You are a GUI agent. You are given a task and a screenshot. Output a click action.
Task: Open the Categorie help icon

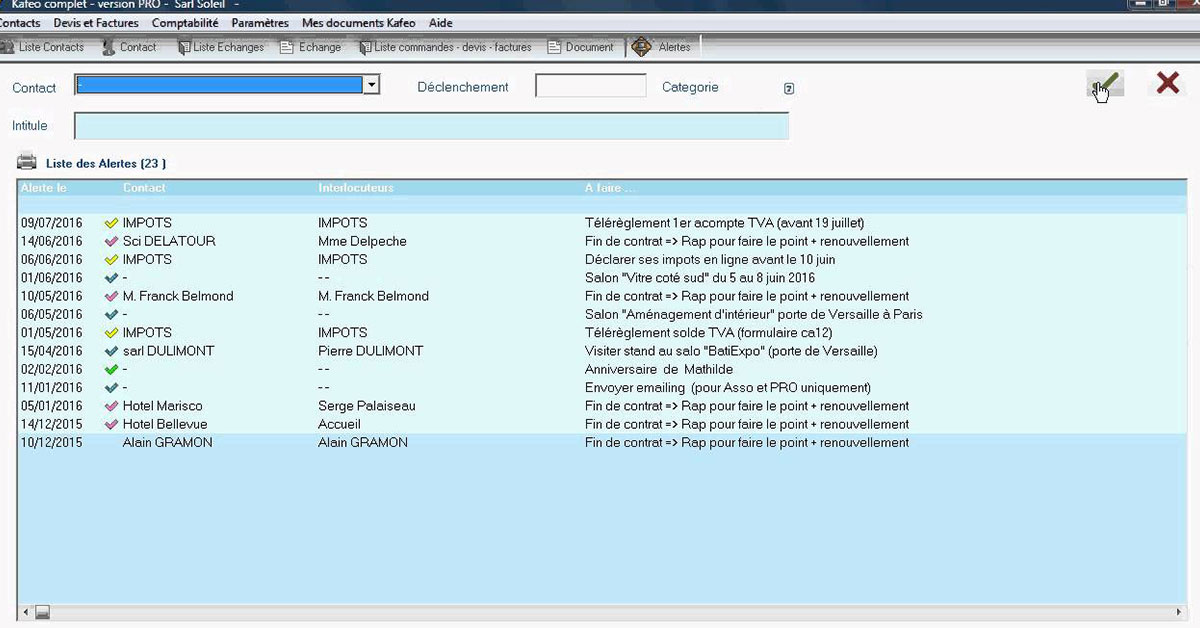789,88
